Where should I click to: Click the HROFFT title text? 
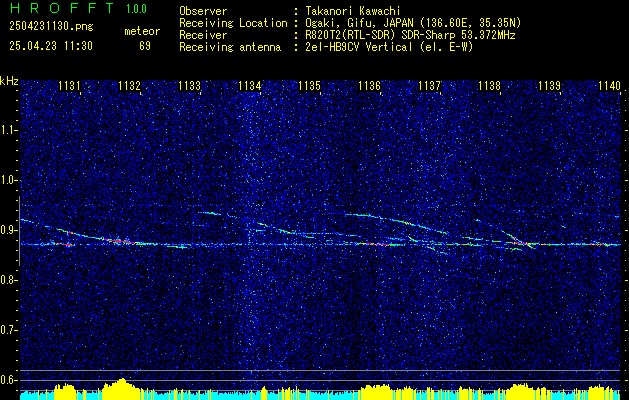pos(62,8)
